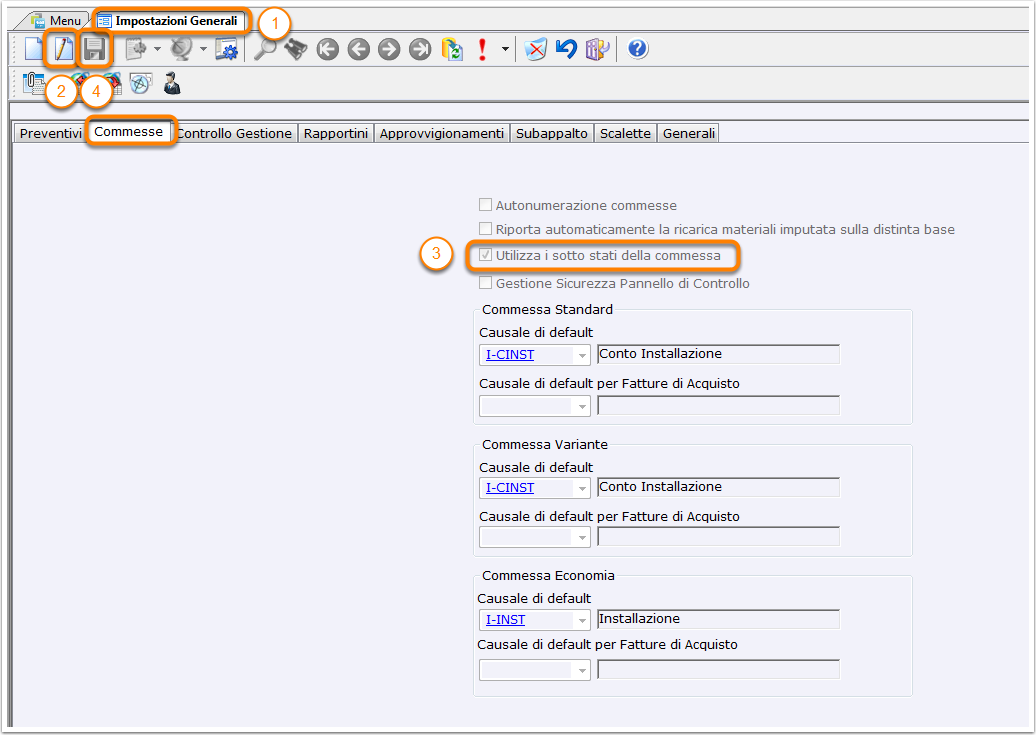Viewport: 1036px width, 735px height.
Task: Click the blue undo arrow icon
Action: (566, 49)
